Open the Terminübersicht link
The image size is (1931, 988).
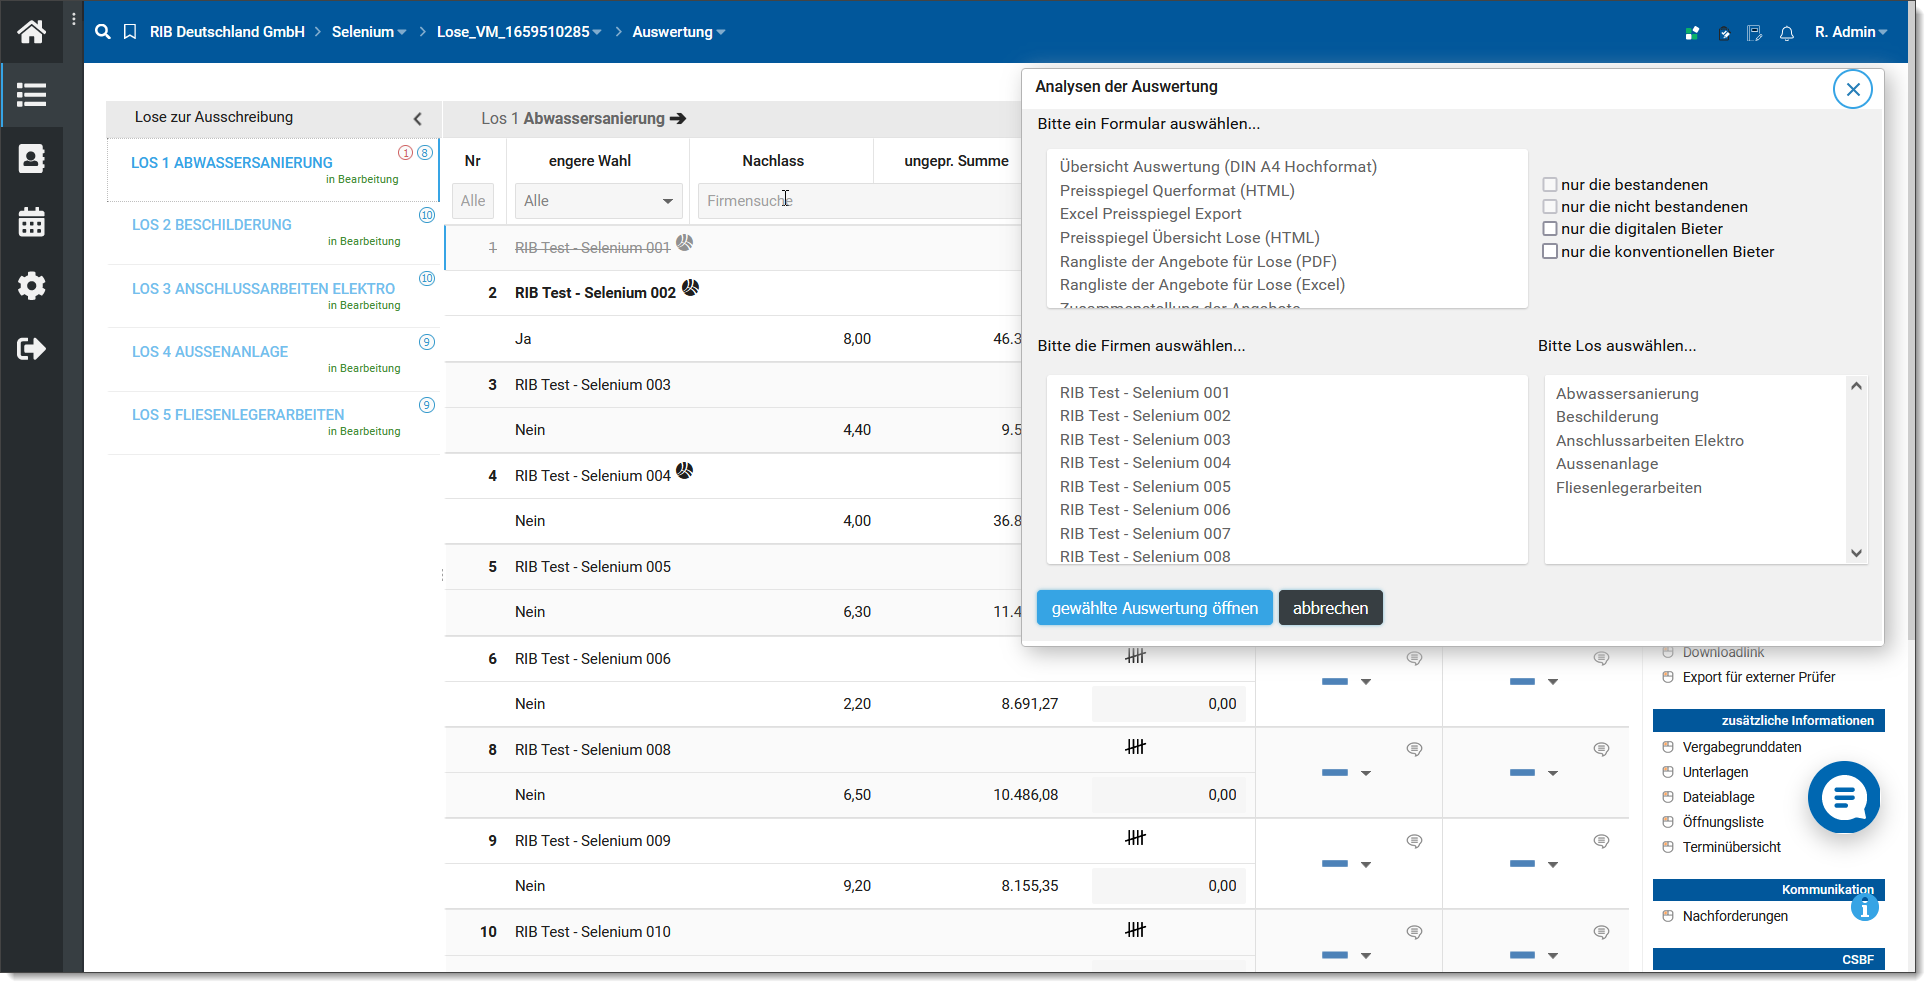pyautogui.click(x=1731, y=847)
